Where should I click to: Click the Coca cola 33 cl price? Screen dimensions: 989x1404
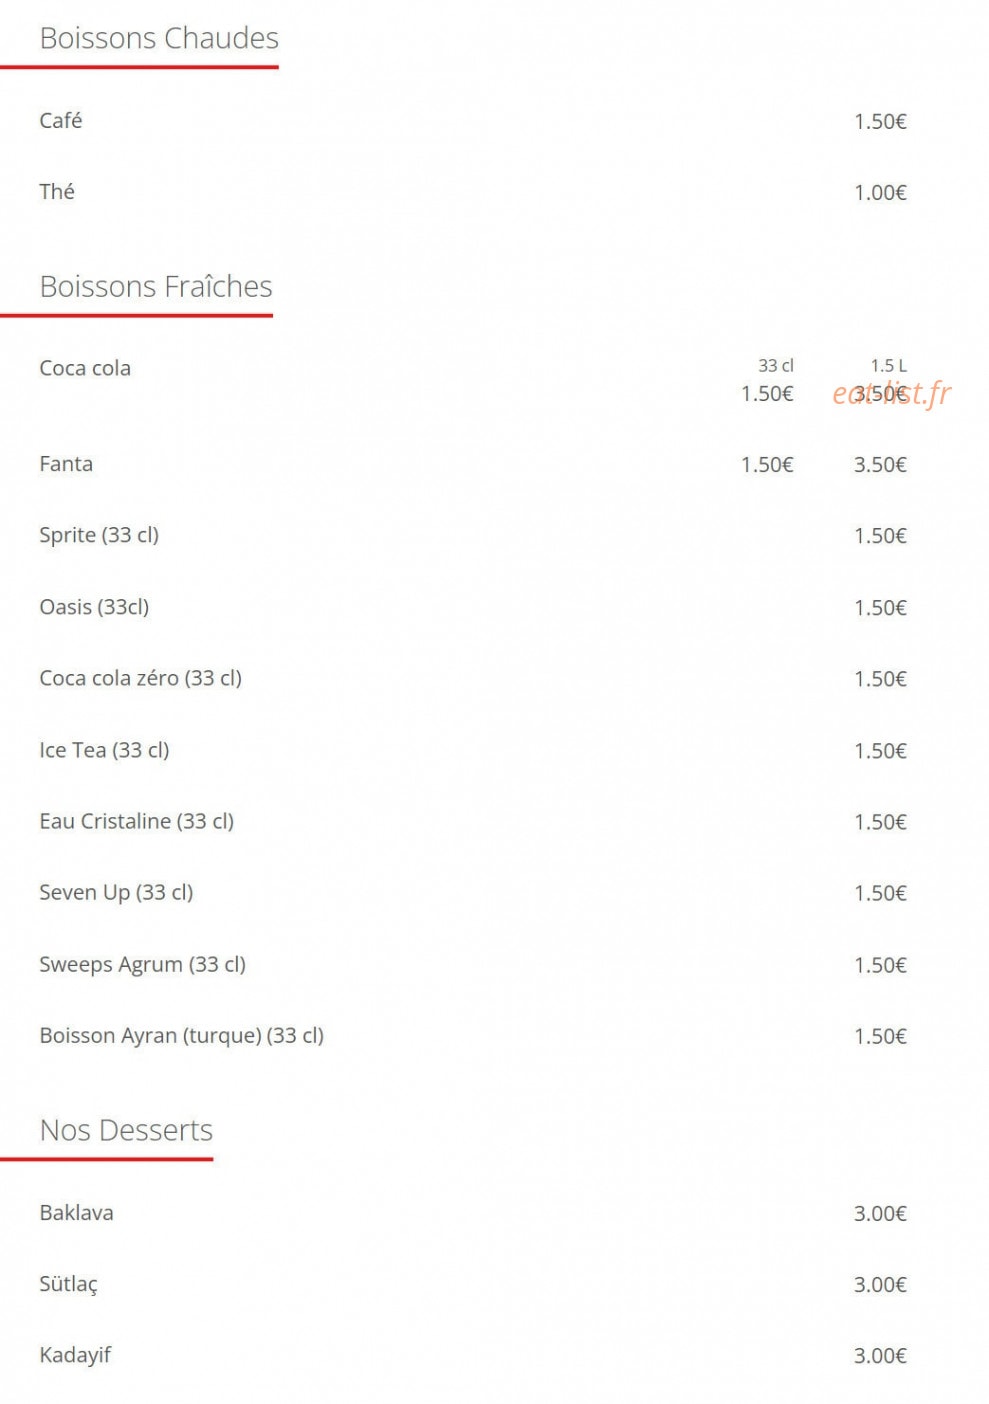767,394
